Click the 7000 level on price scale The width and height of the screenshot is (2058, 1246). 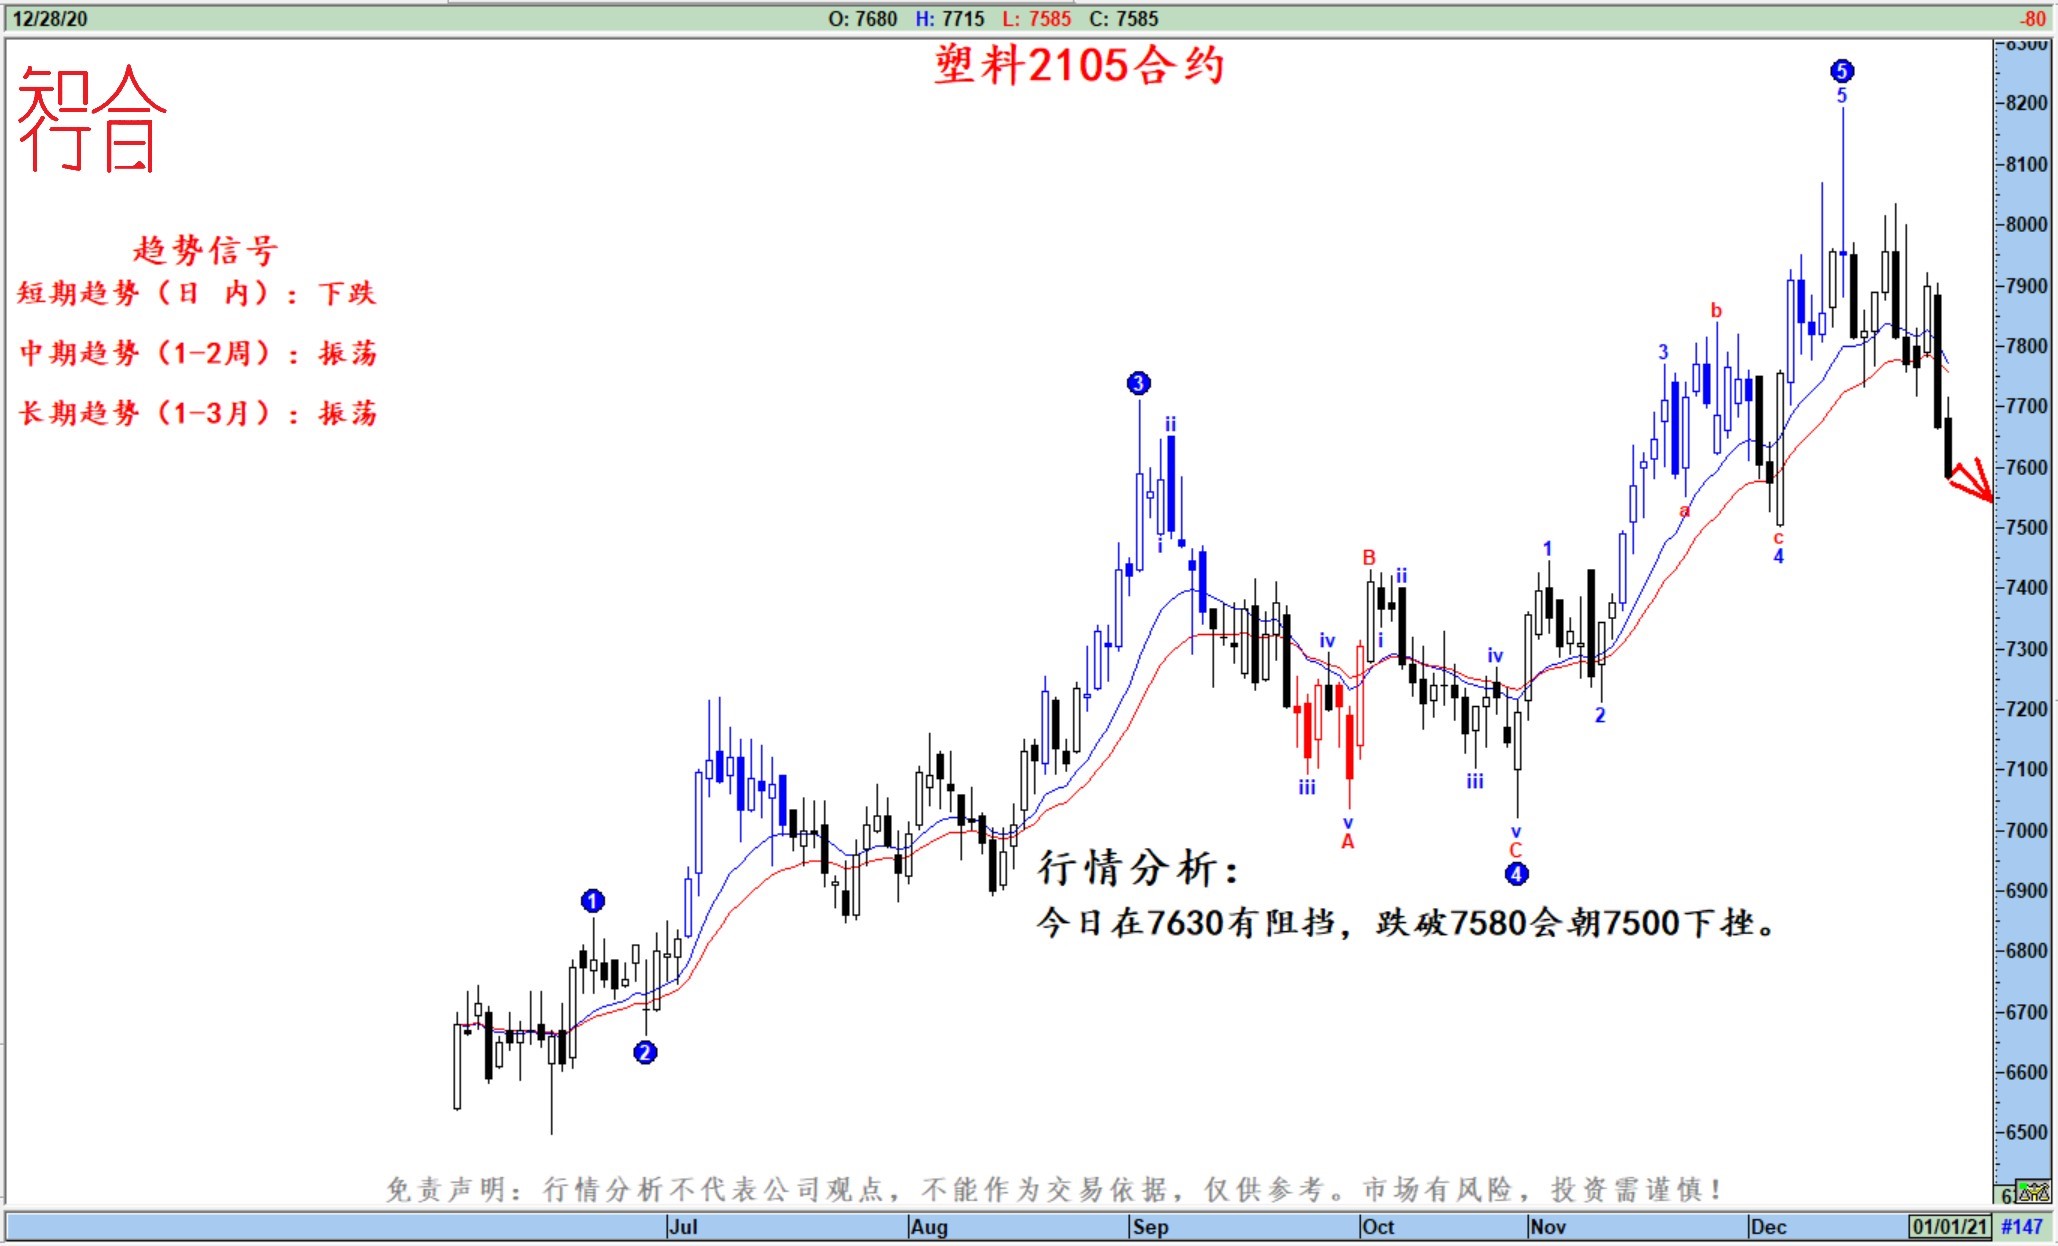pos(2026,830)
